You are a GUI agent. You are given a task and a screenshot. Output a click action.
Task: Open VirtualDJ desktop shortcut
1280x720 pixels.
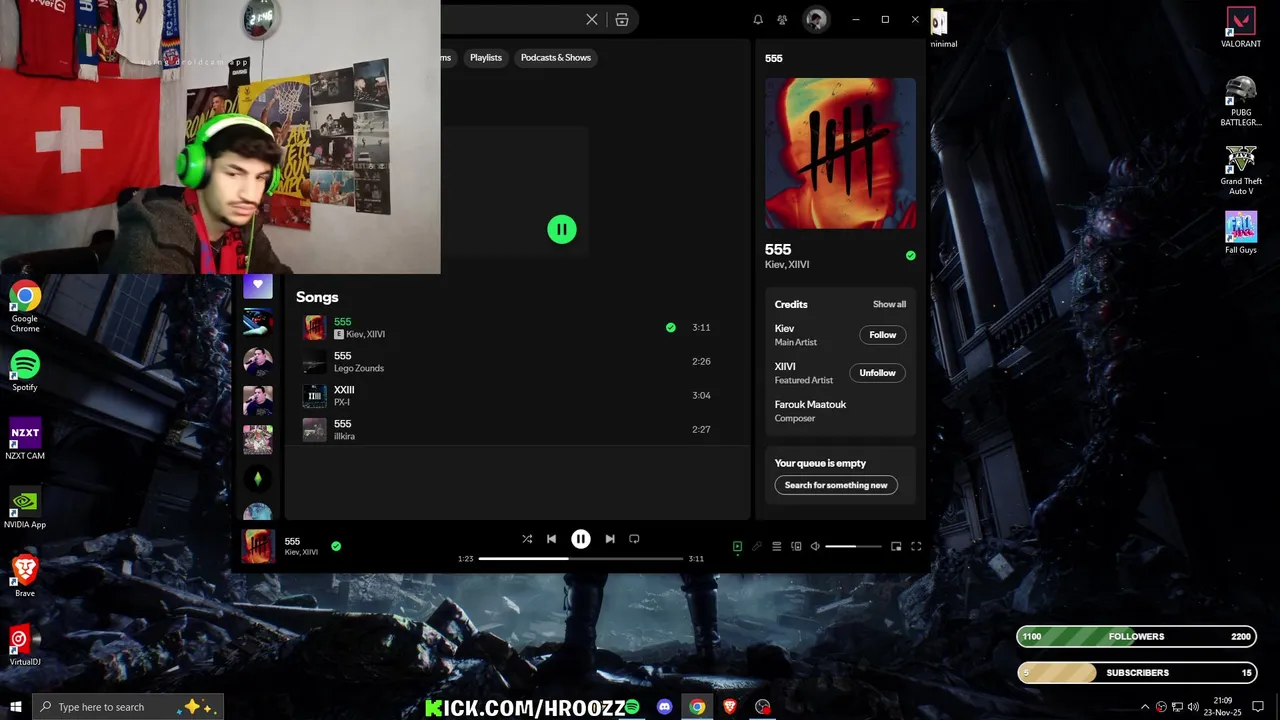click(x=25, y=645)
